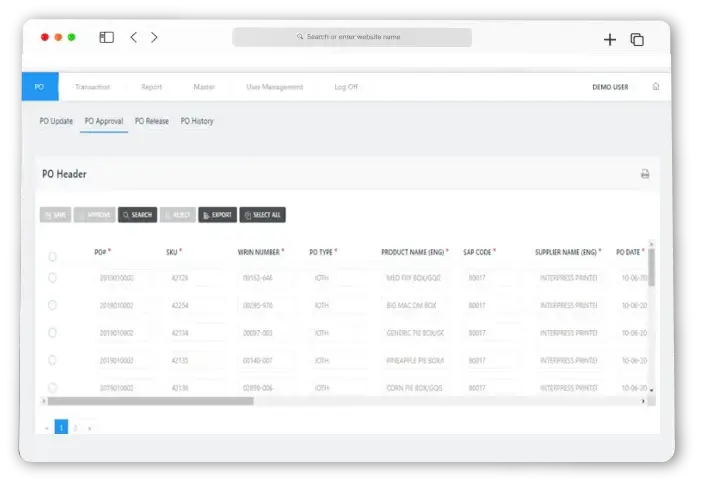
Task: Select row for BIG MAC.OM BOX
Action: tap(53, 305)
